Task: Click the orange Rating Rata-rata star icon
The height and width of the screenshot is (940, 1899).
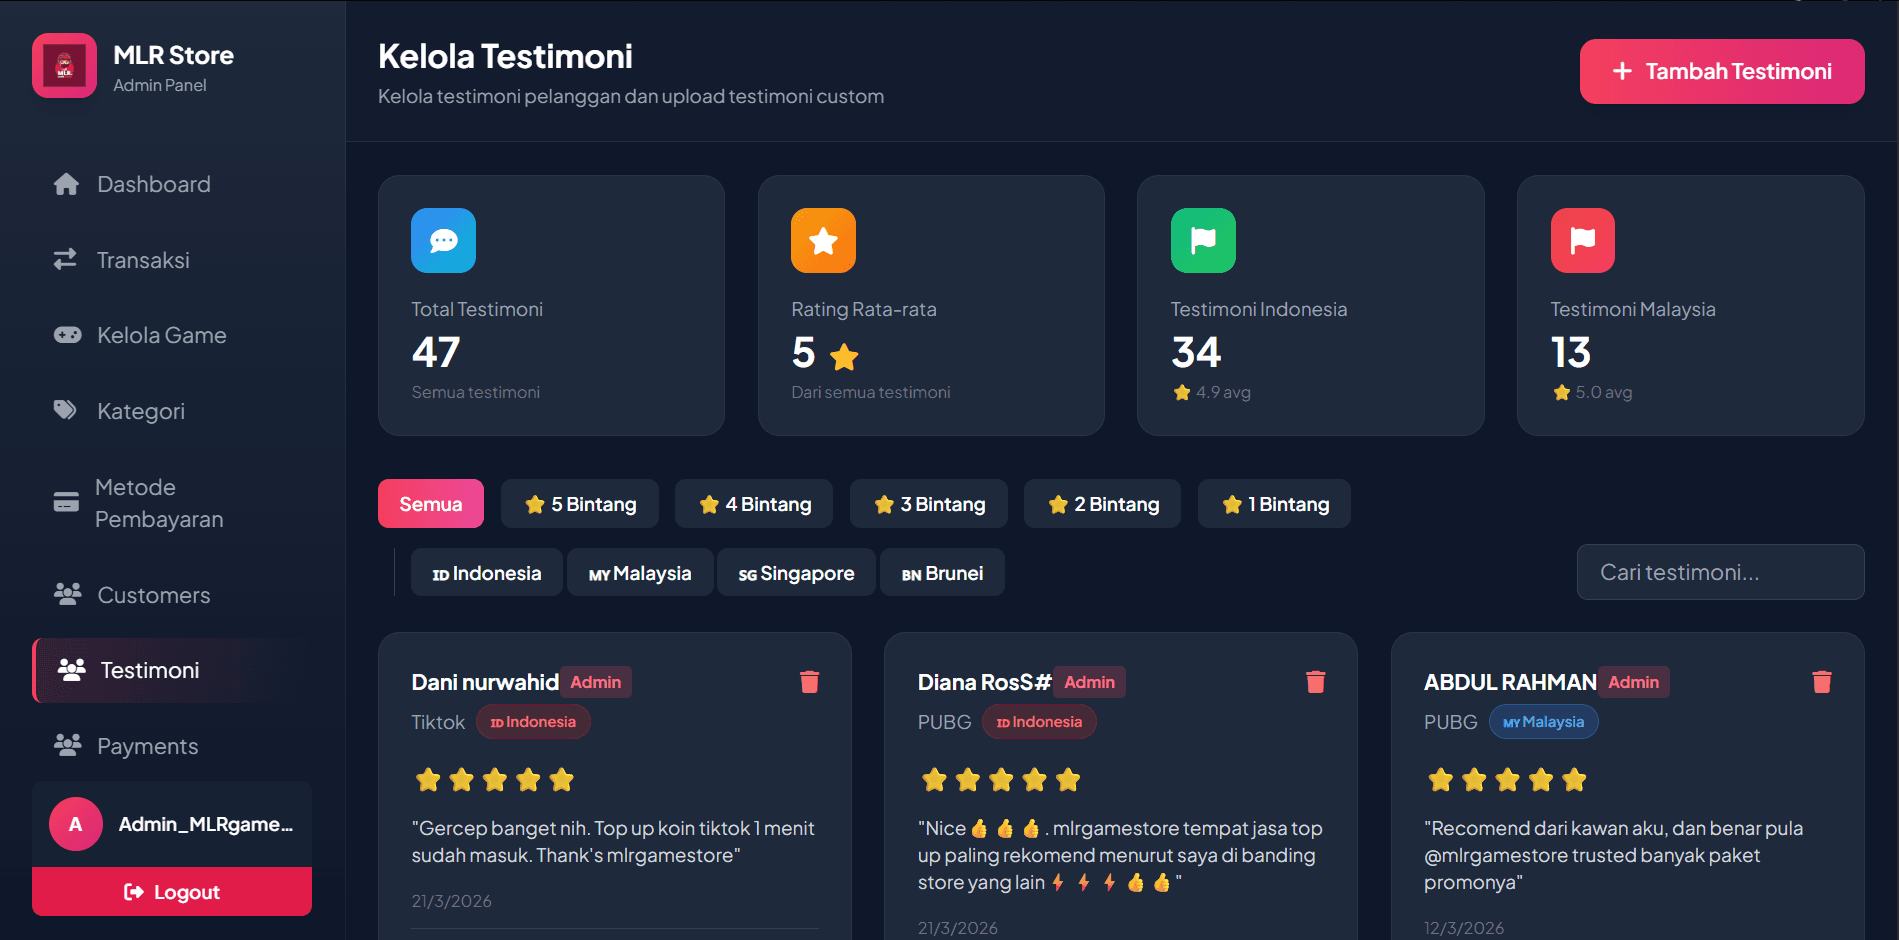Action: pos(823,241)
